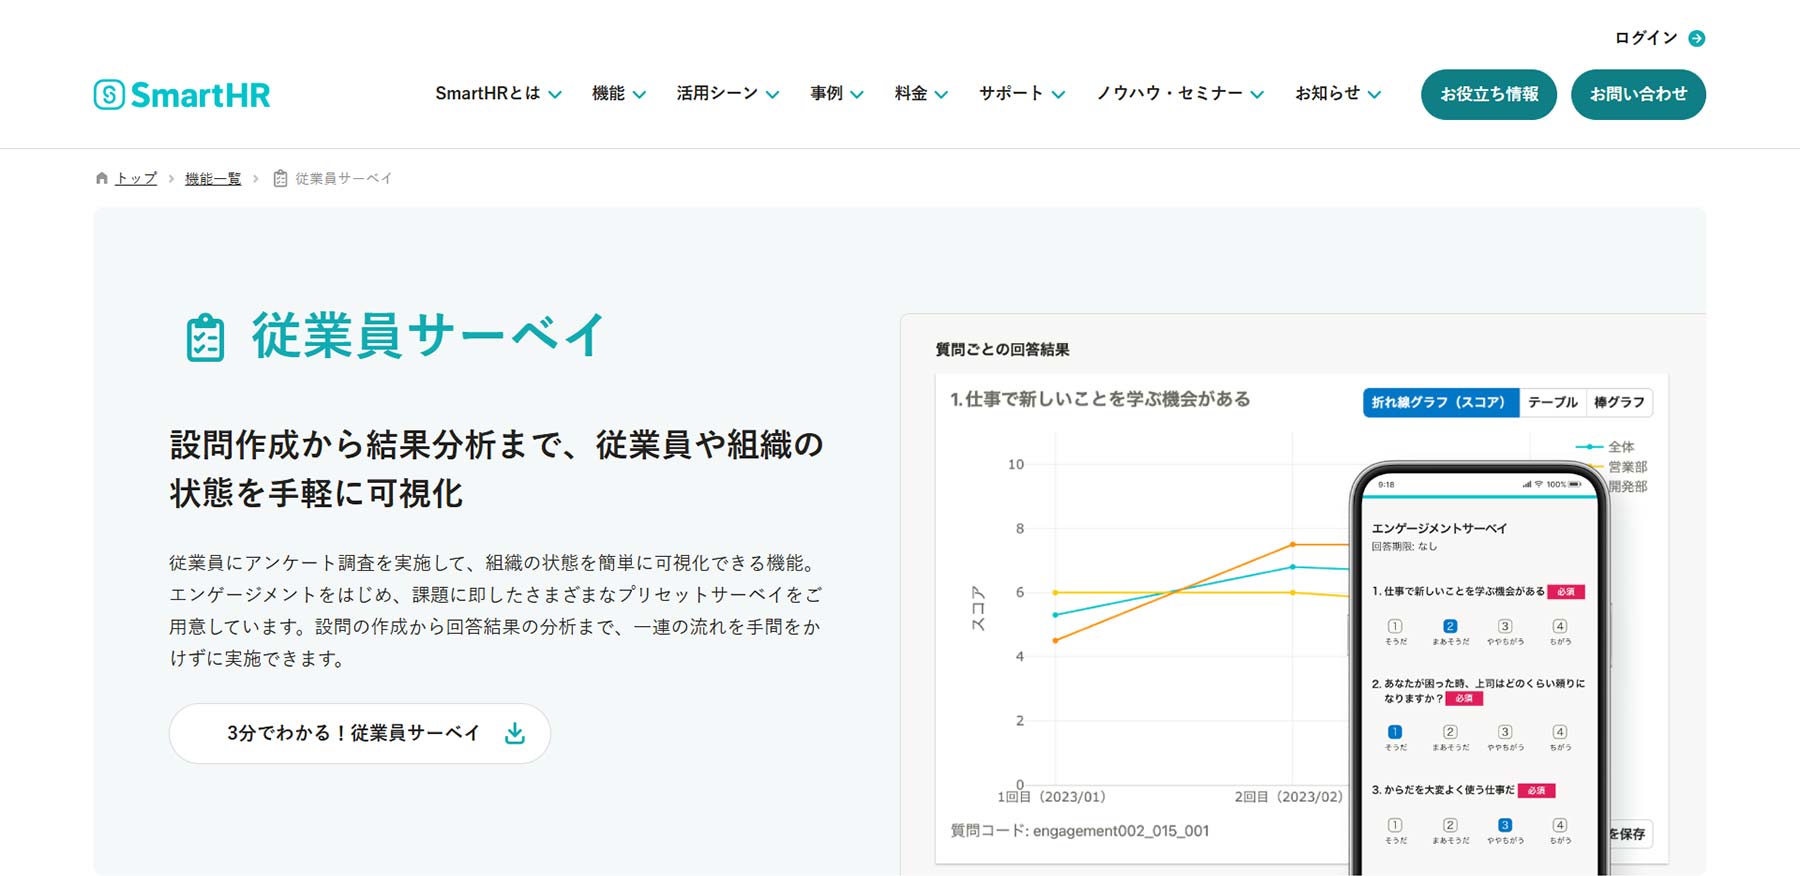Download 3分でわかる！従業員サーベイ

(360, 733)
